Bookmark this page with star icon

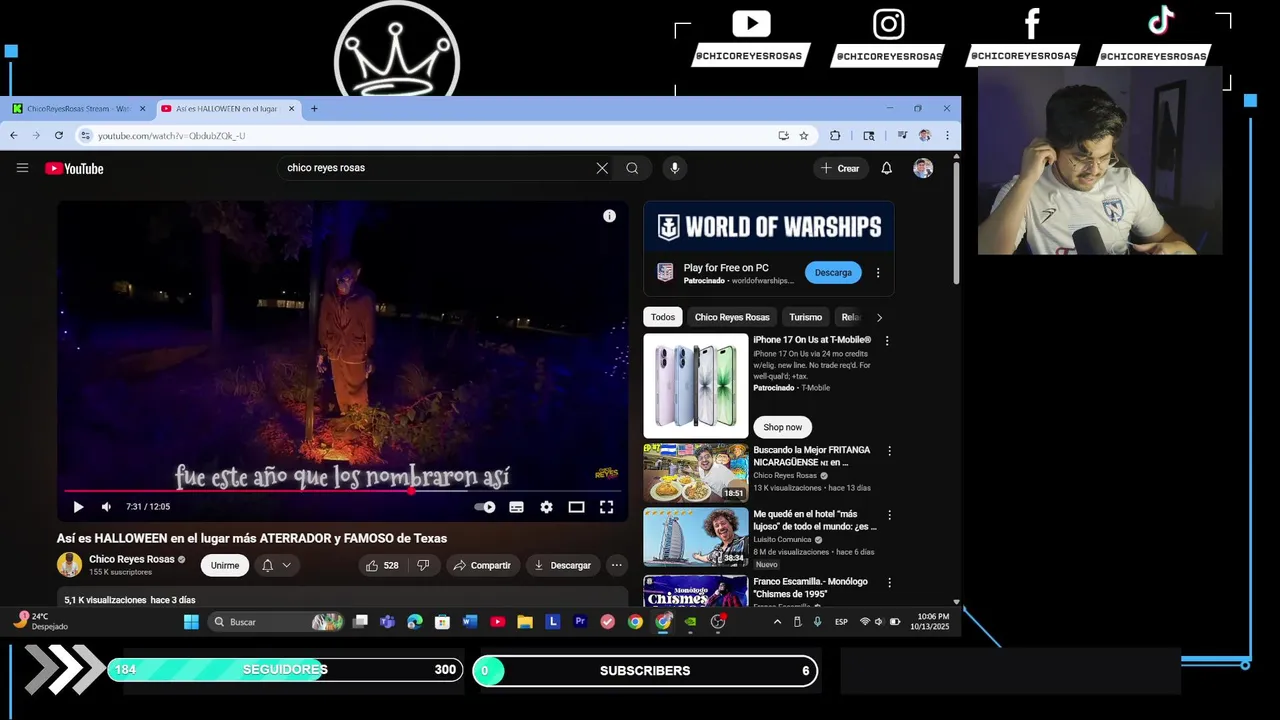(803, 135)
